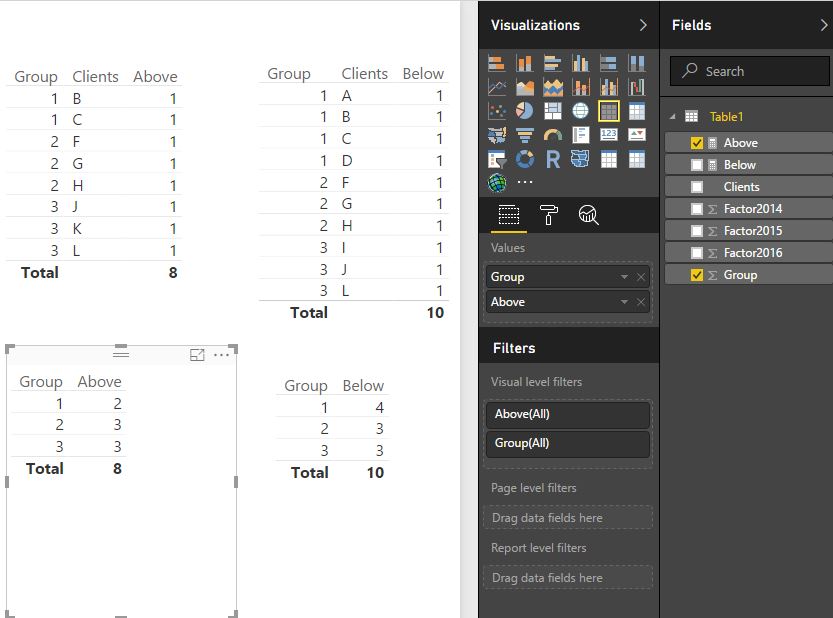
Task: Choose the scatter chart visual
Action: click(496, 111)
